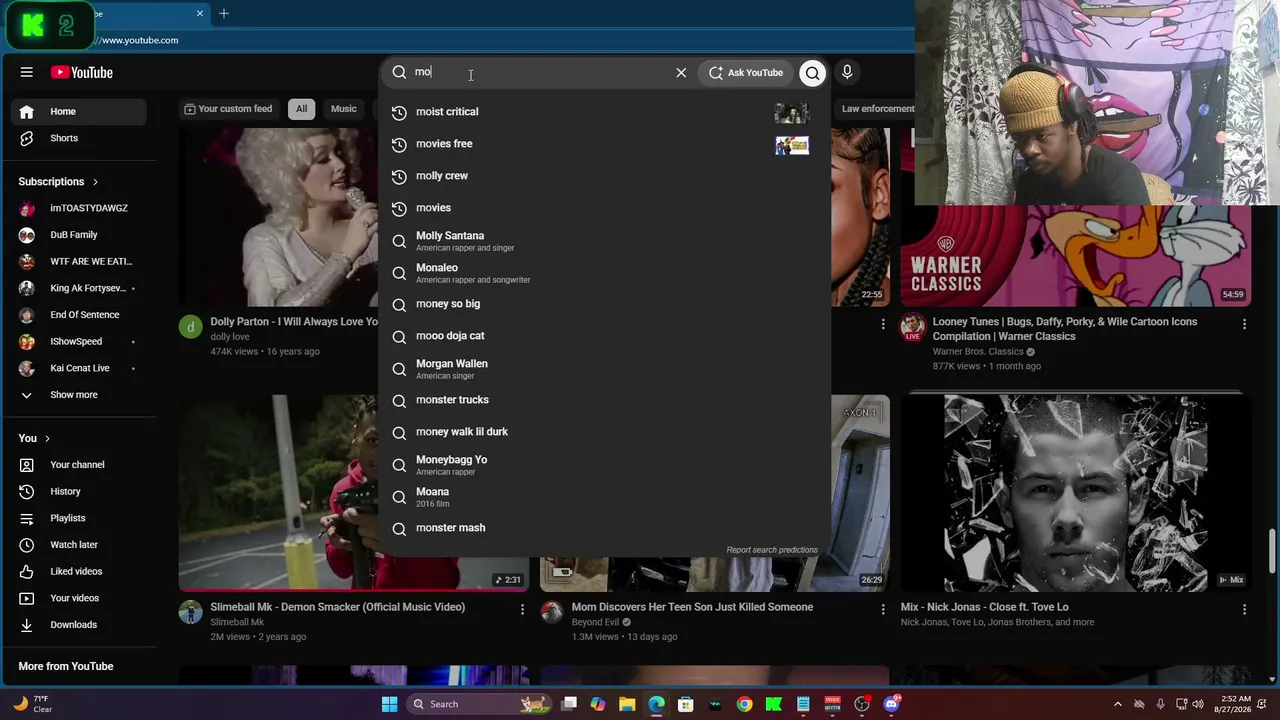This screenshot has height=720, width=1280.
Task: Open Your videos
Action: tap(79, 598)
